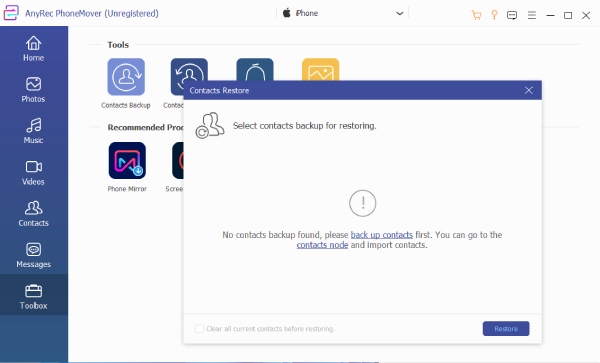Open the feedback chat icon
The width and height of the screenshot is (600, 363).
pos(512,15)
